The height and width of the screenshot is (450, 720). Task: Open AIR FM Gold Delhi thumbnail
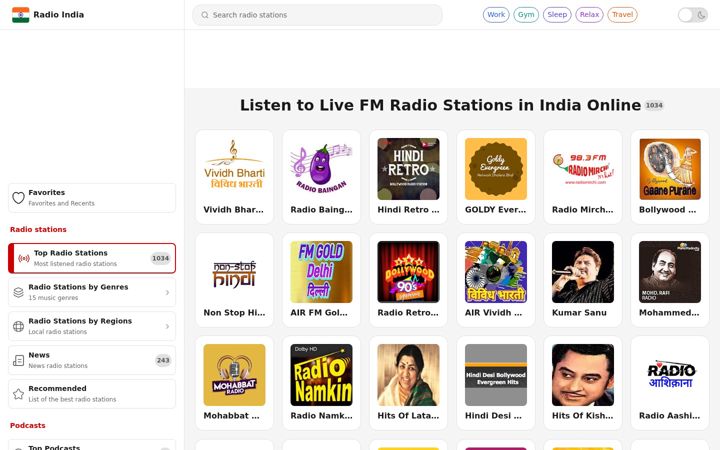point(321,272)
